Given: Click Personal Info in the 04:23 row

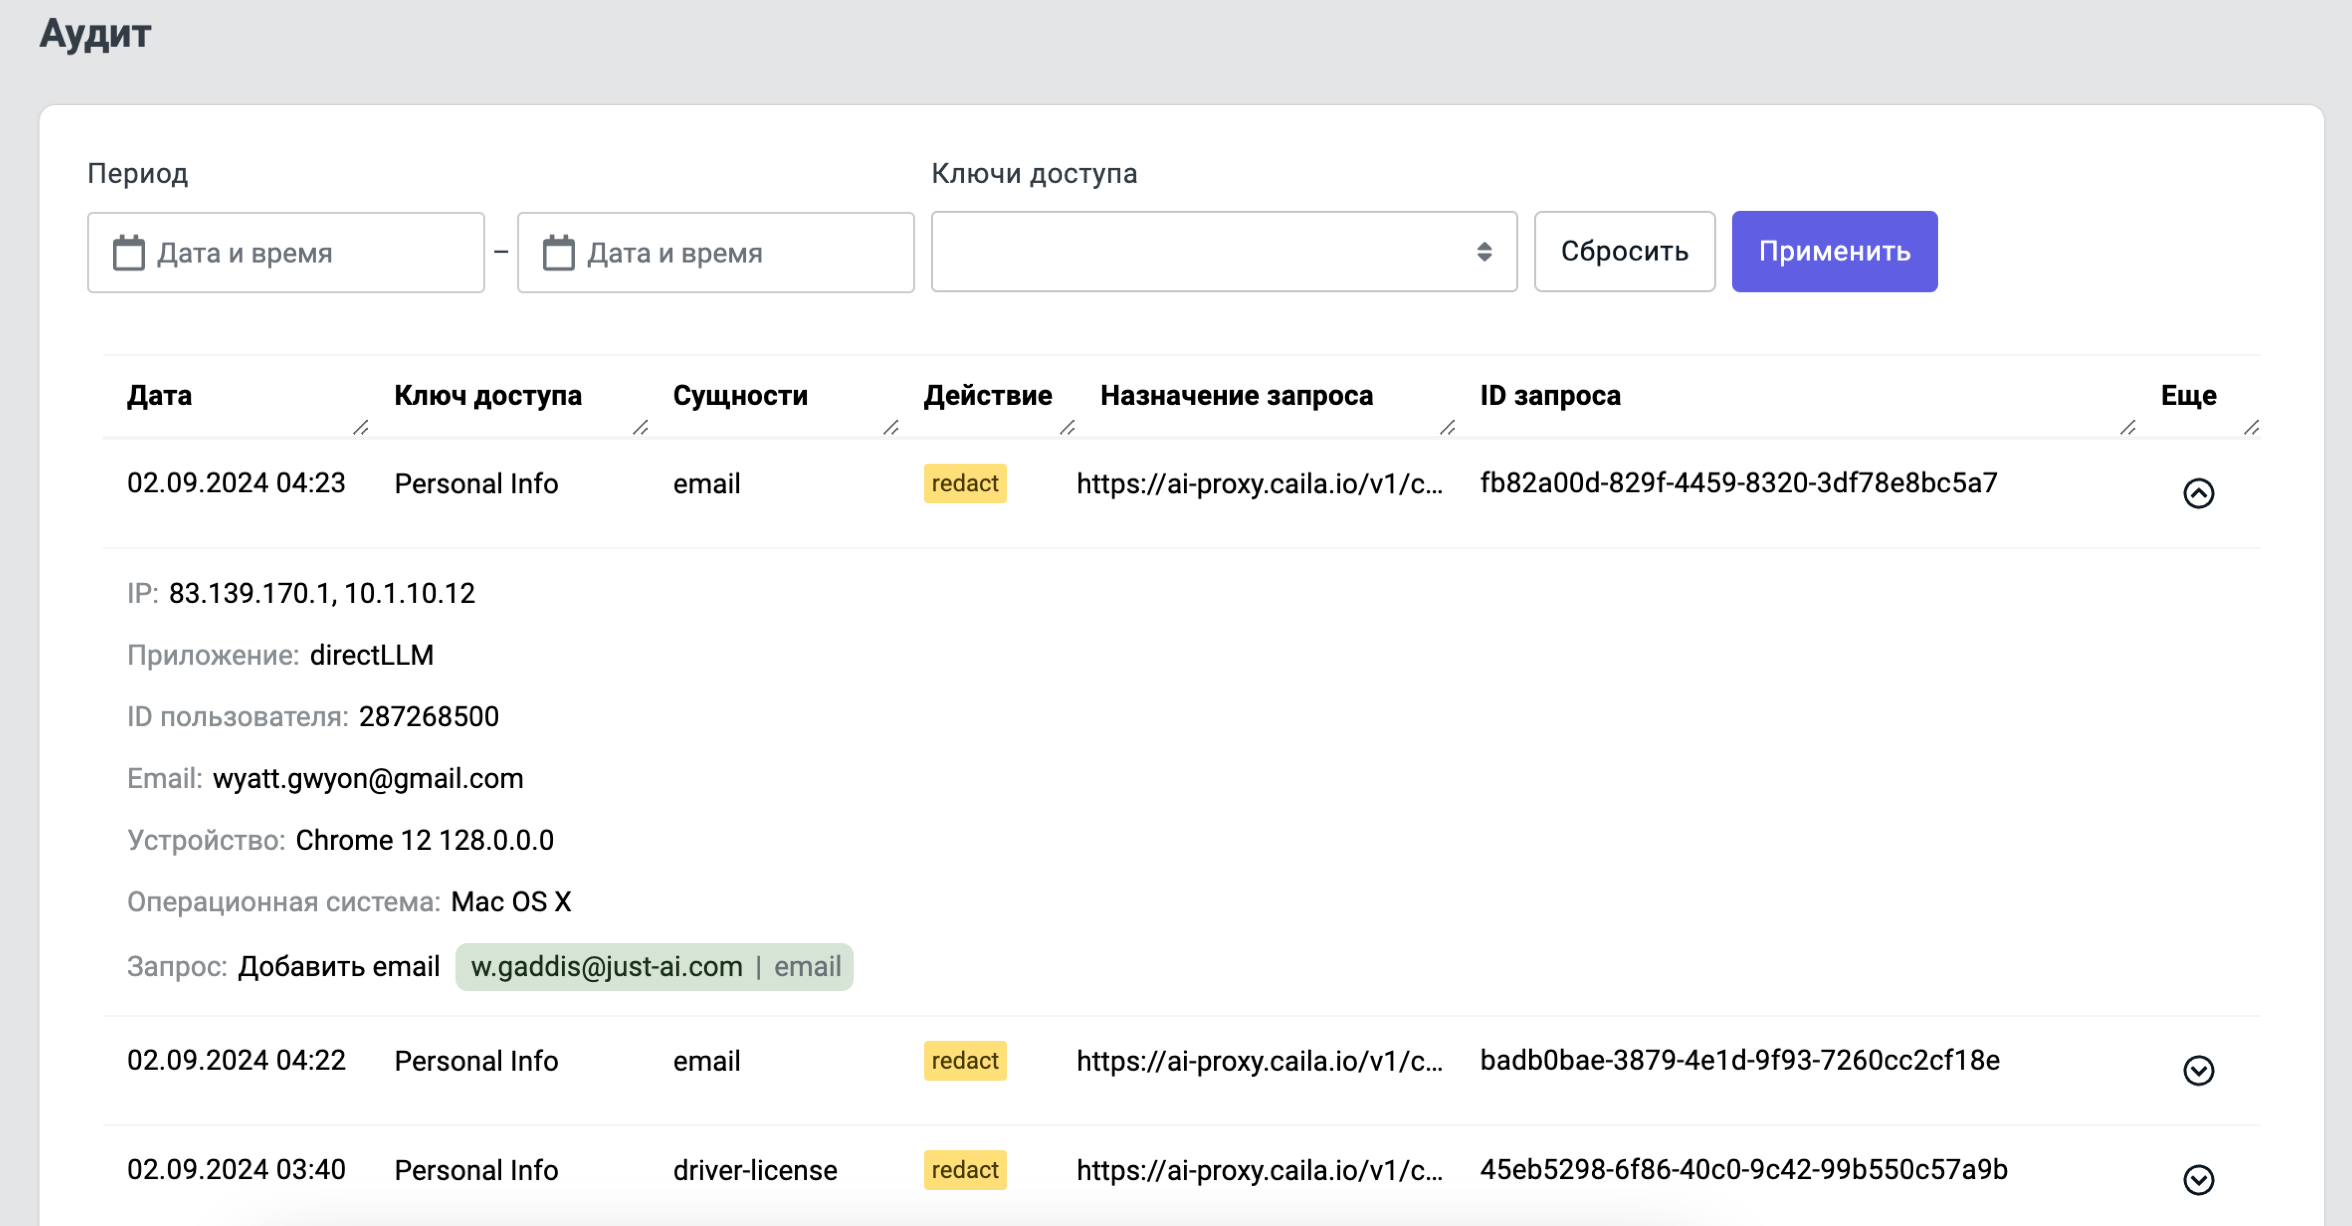Looking at the screenshot, I should (476, 484).
